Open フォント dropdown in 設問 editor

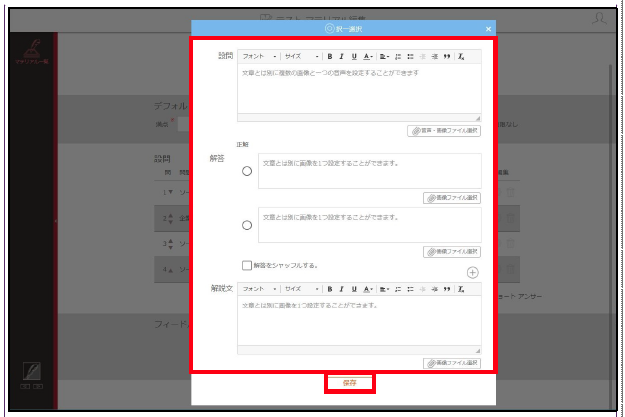pyautogui.click(x=259, y=57)
